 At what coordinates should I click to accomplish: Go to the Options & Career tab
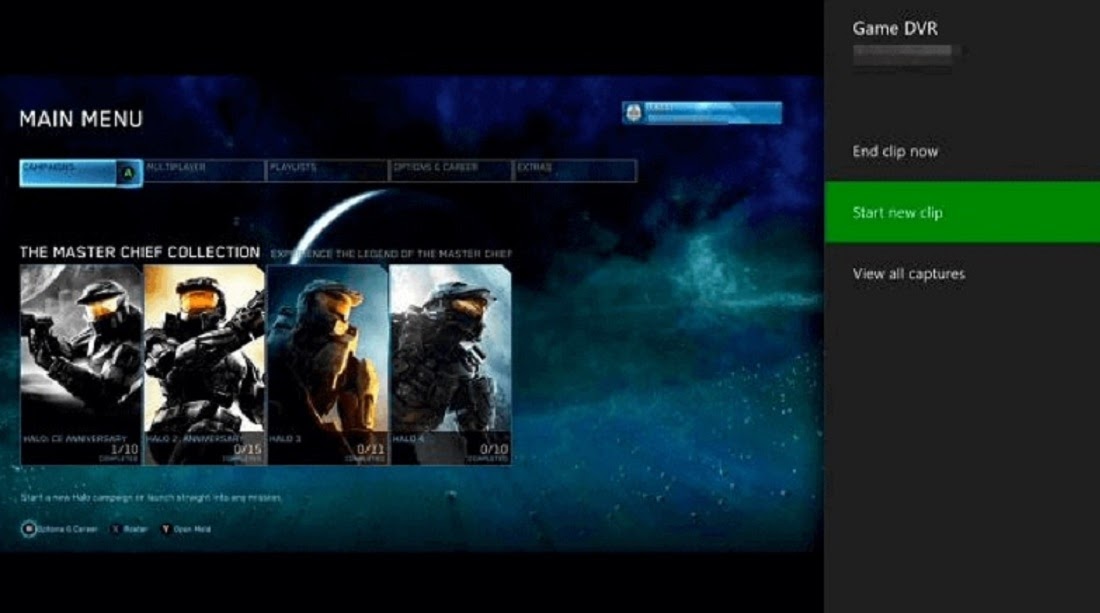tap(450, 170)
